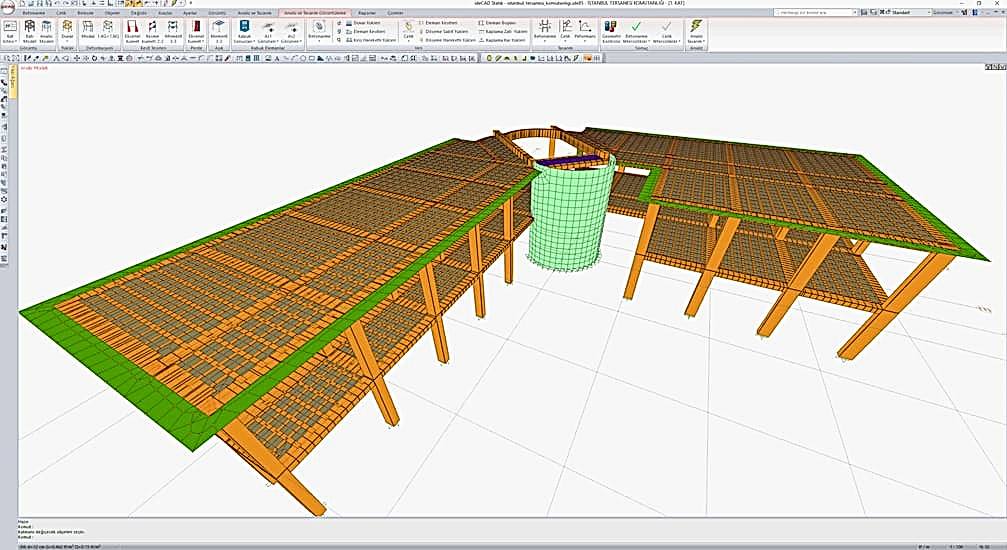This screenshot has height=550, width=1007.
Task: Click the Geometri Kontrolü icon
Action: point(610,29)
